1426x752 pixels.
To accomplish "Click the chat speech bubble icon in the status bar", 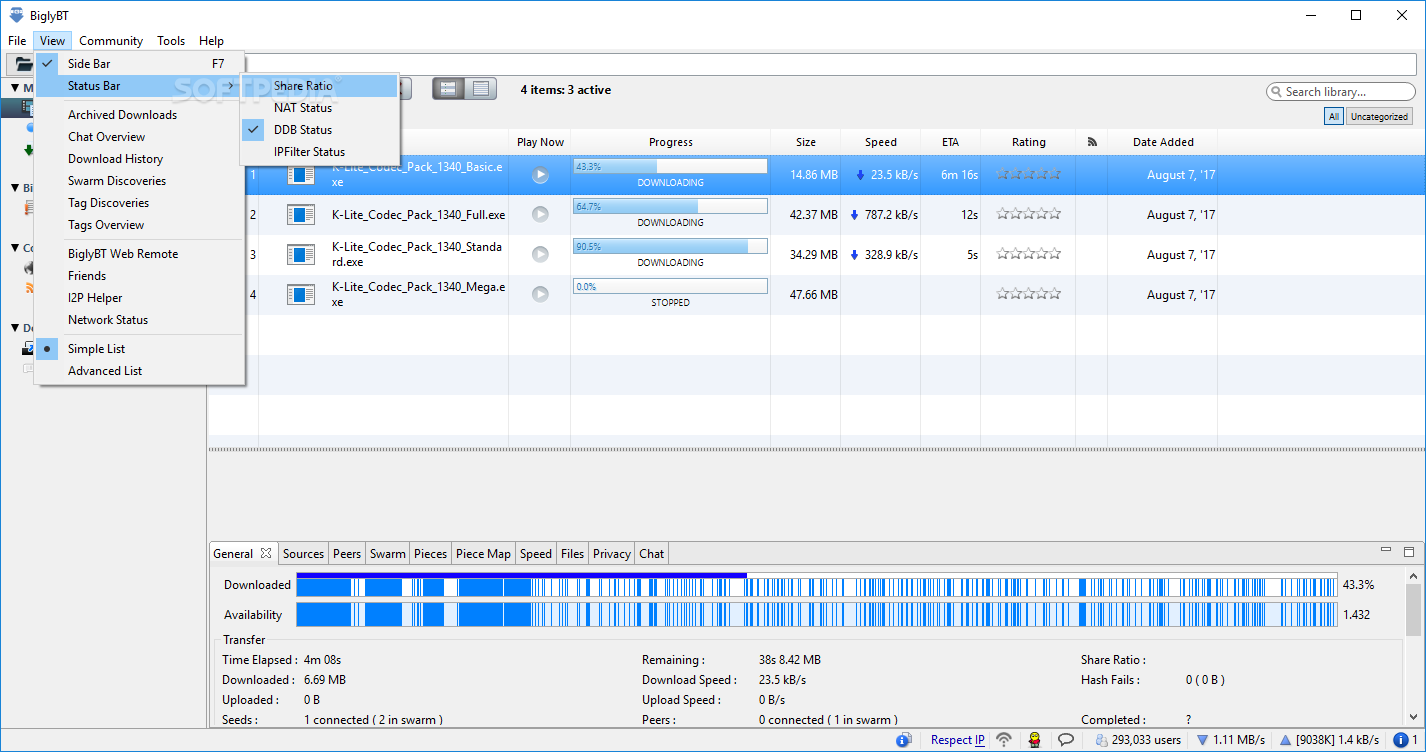I will click(1067, 740).
